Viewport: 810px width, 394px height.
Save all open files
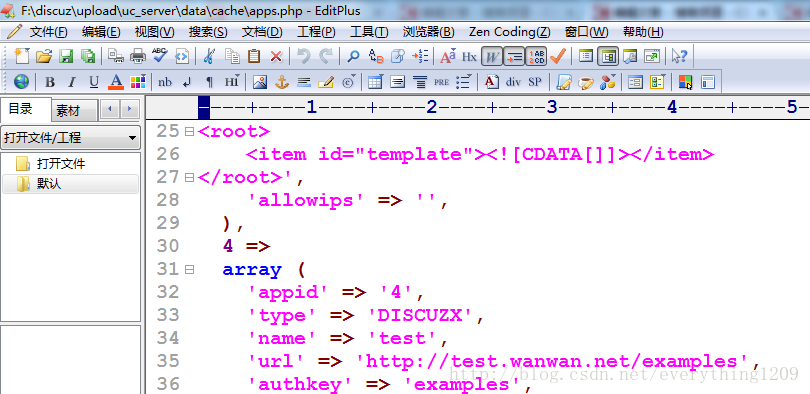point(88,56)
